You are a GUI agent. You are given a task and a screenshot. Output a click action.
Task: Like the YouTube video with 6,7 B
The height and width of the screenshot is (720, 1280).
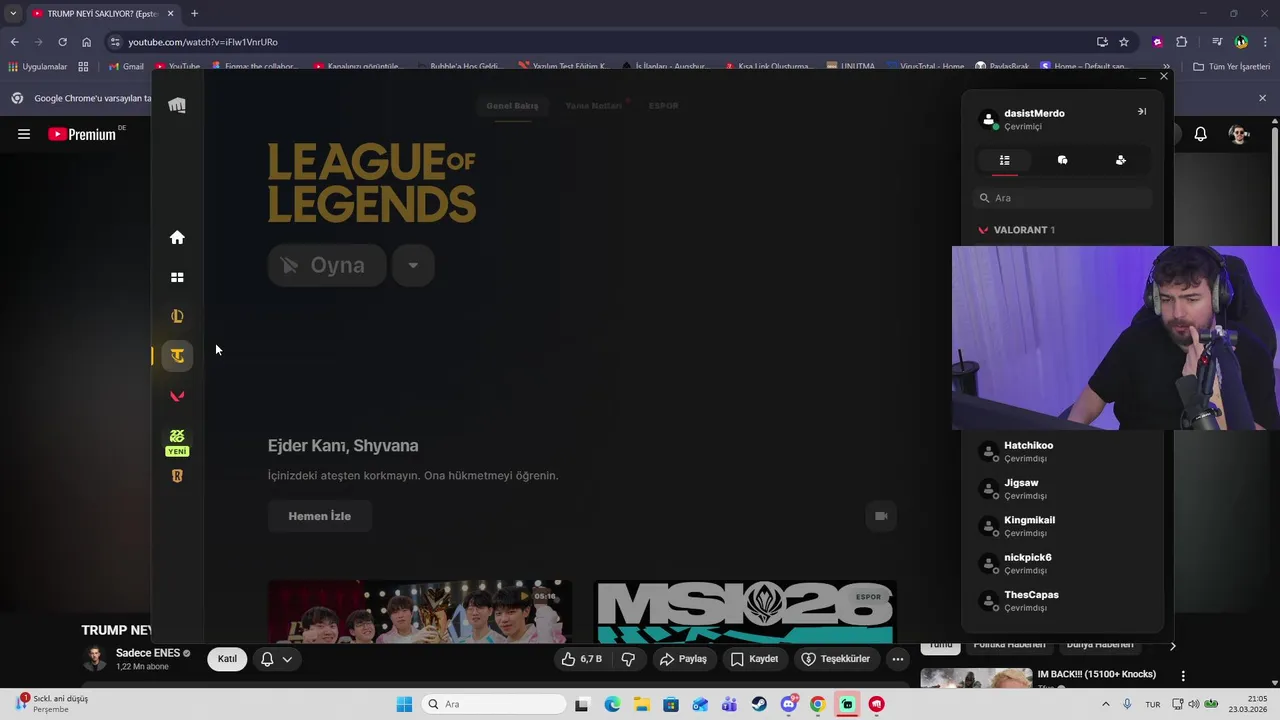[x=582, y=659]
